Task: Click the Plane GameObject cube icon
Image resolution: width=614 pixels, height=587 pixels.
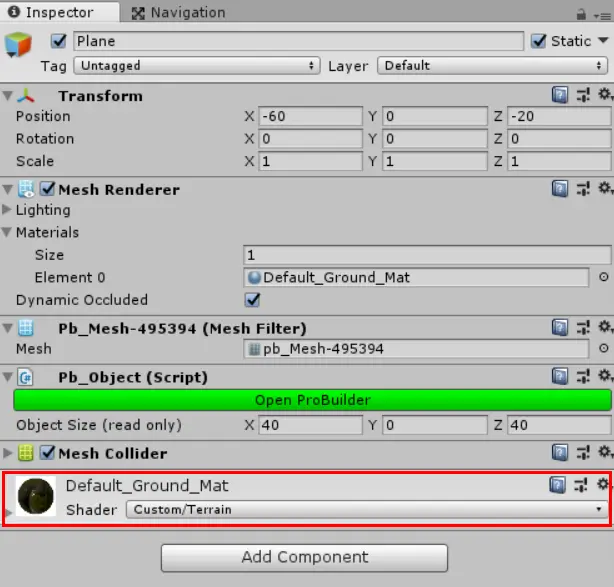Action: [18, 44]
